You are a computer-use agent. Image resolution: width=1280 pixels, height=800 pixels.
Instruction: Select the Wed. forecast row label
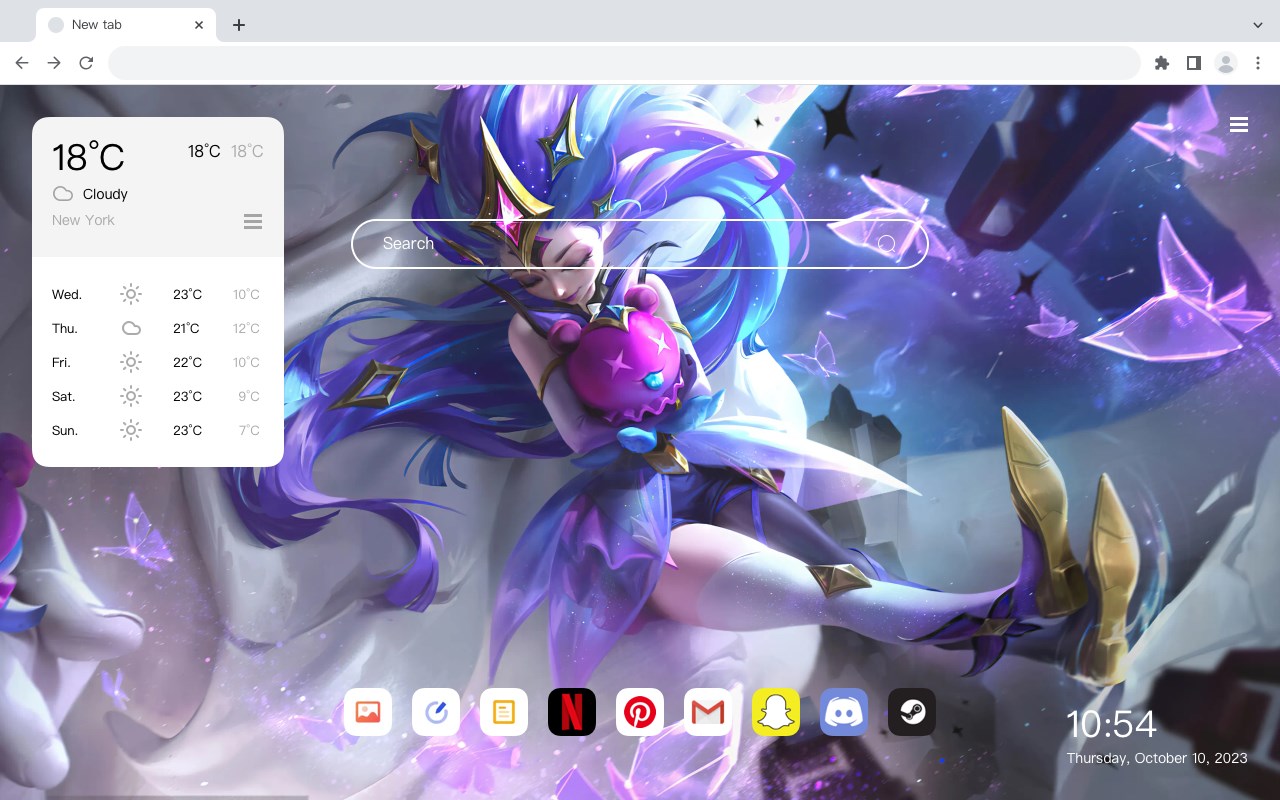click(x=67, y=295)
